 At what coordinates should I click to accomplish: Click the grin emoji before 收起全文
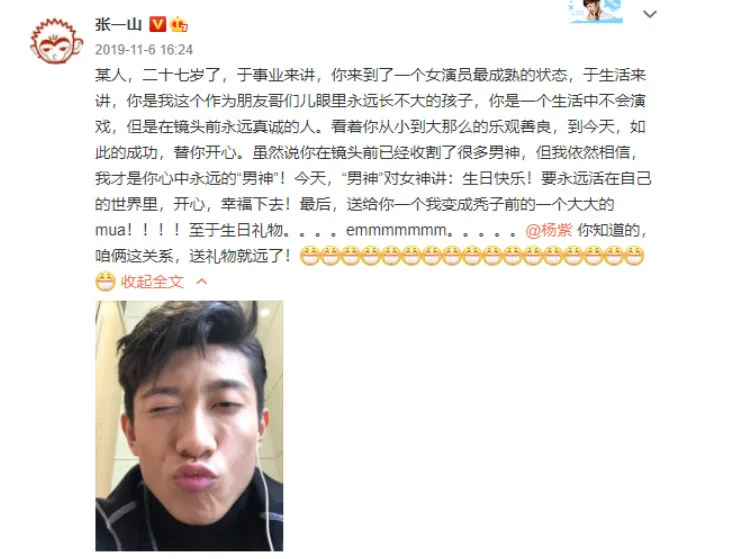click(105, 281)
